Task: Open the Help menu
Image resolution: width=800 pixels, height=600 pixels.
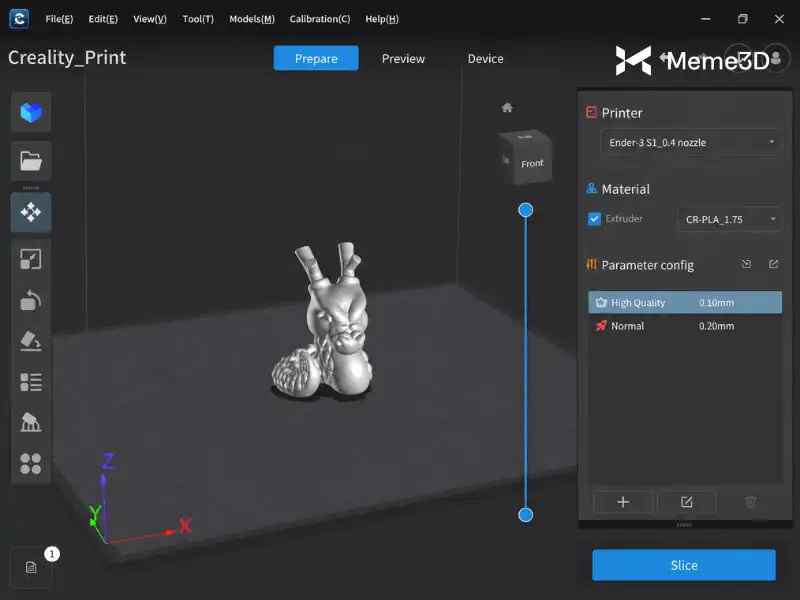Action: click(382, 19)
